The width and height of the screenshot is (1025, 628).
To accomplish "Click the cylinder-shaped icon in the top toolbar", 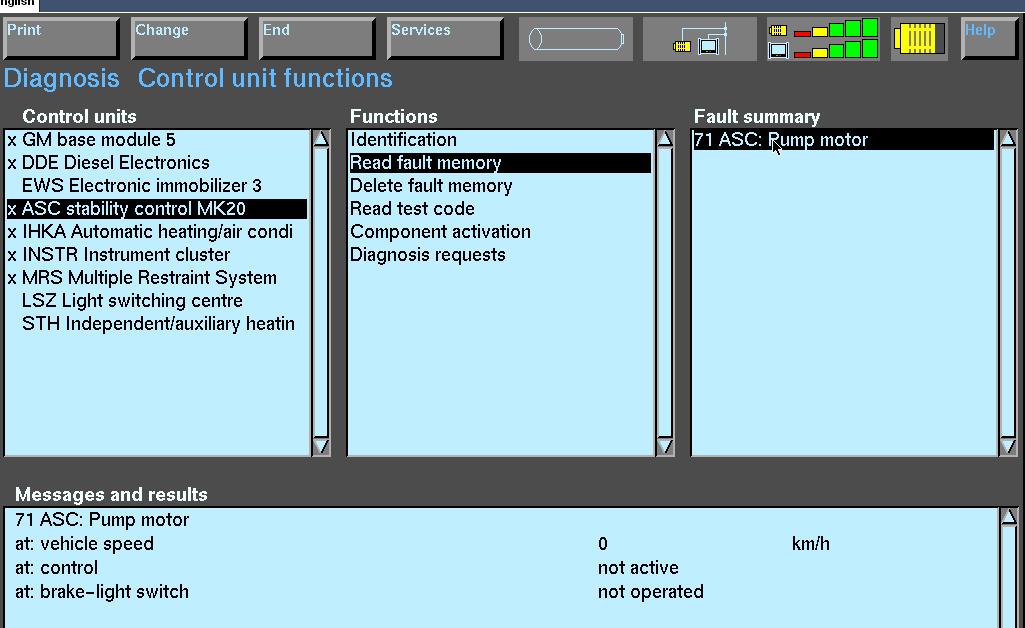I will point(576,40).
